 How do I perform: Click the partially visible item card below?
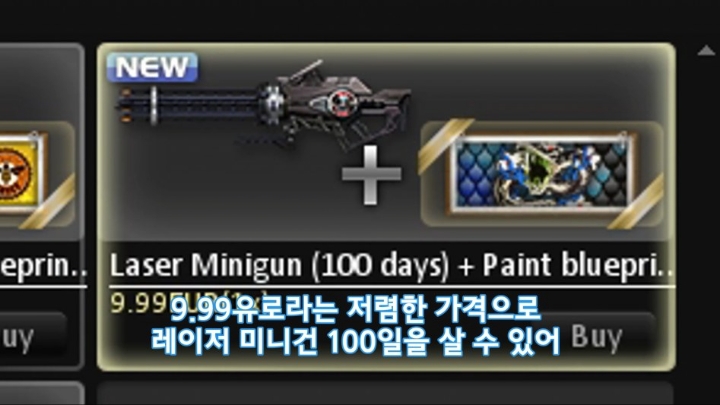(385, 393)
